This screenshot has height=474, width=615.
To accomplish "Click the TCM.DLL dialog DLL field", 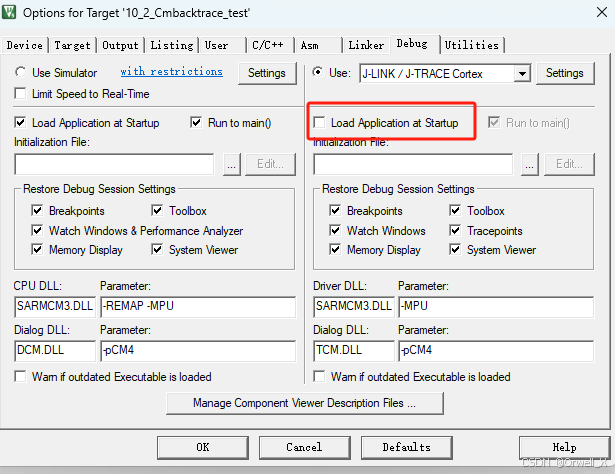I will [354, 350].
